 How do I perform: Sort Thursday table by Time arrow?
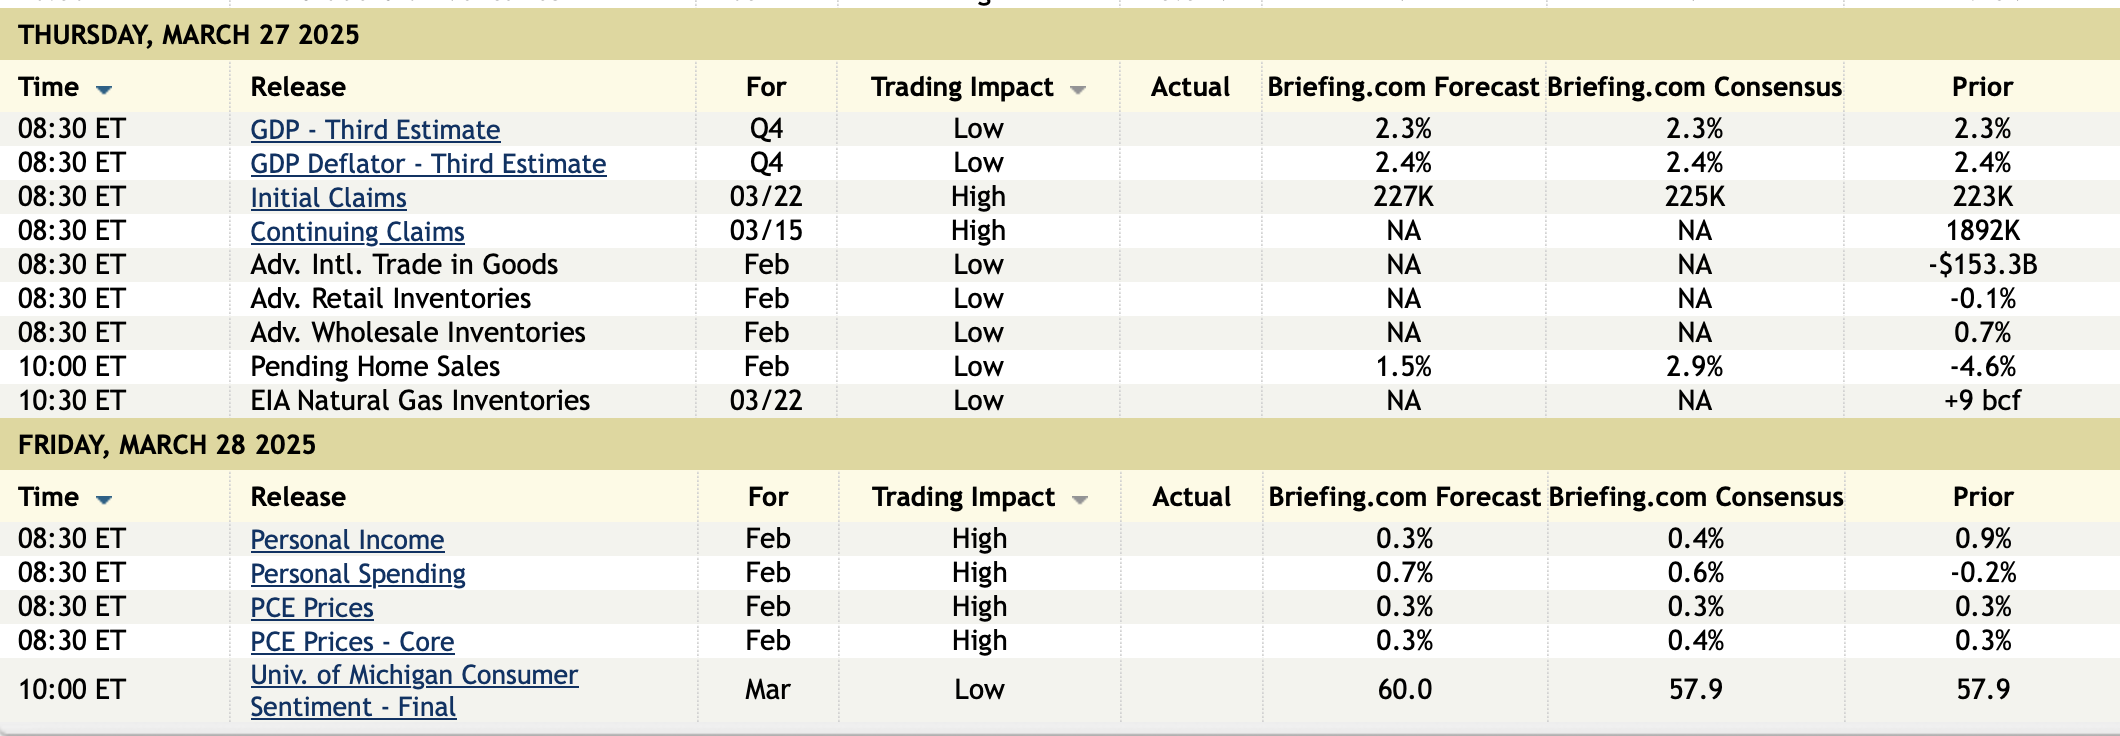(104, 90)
